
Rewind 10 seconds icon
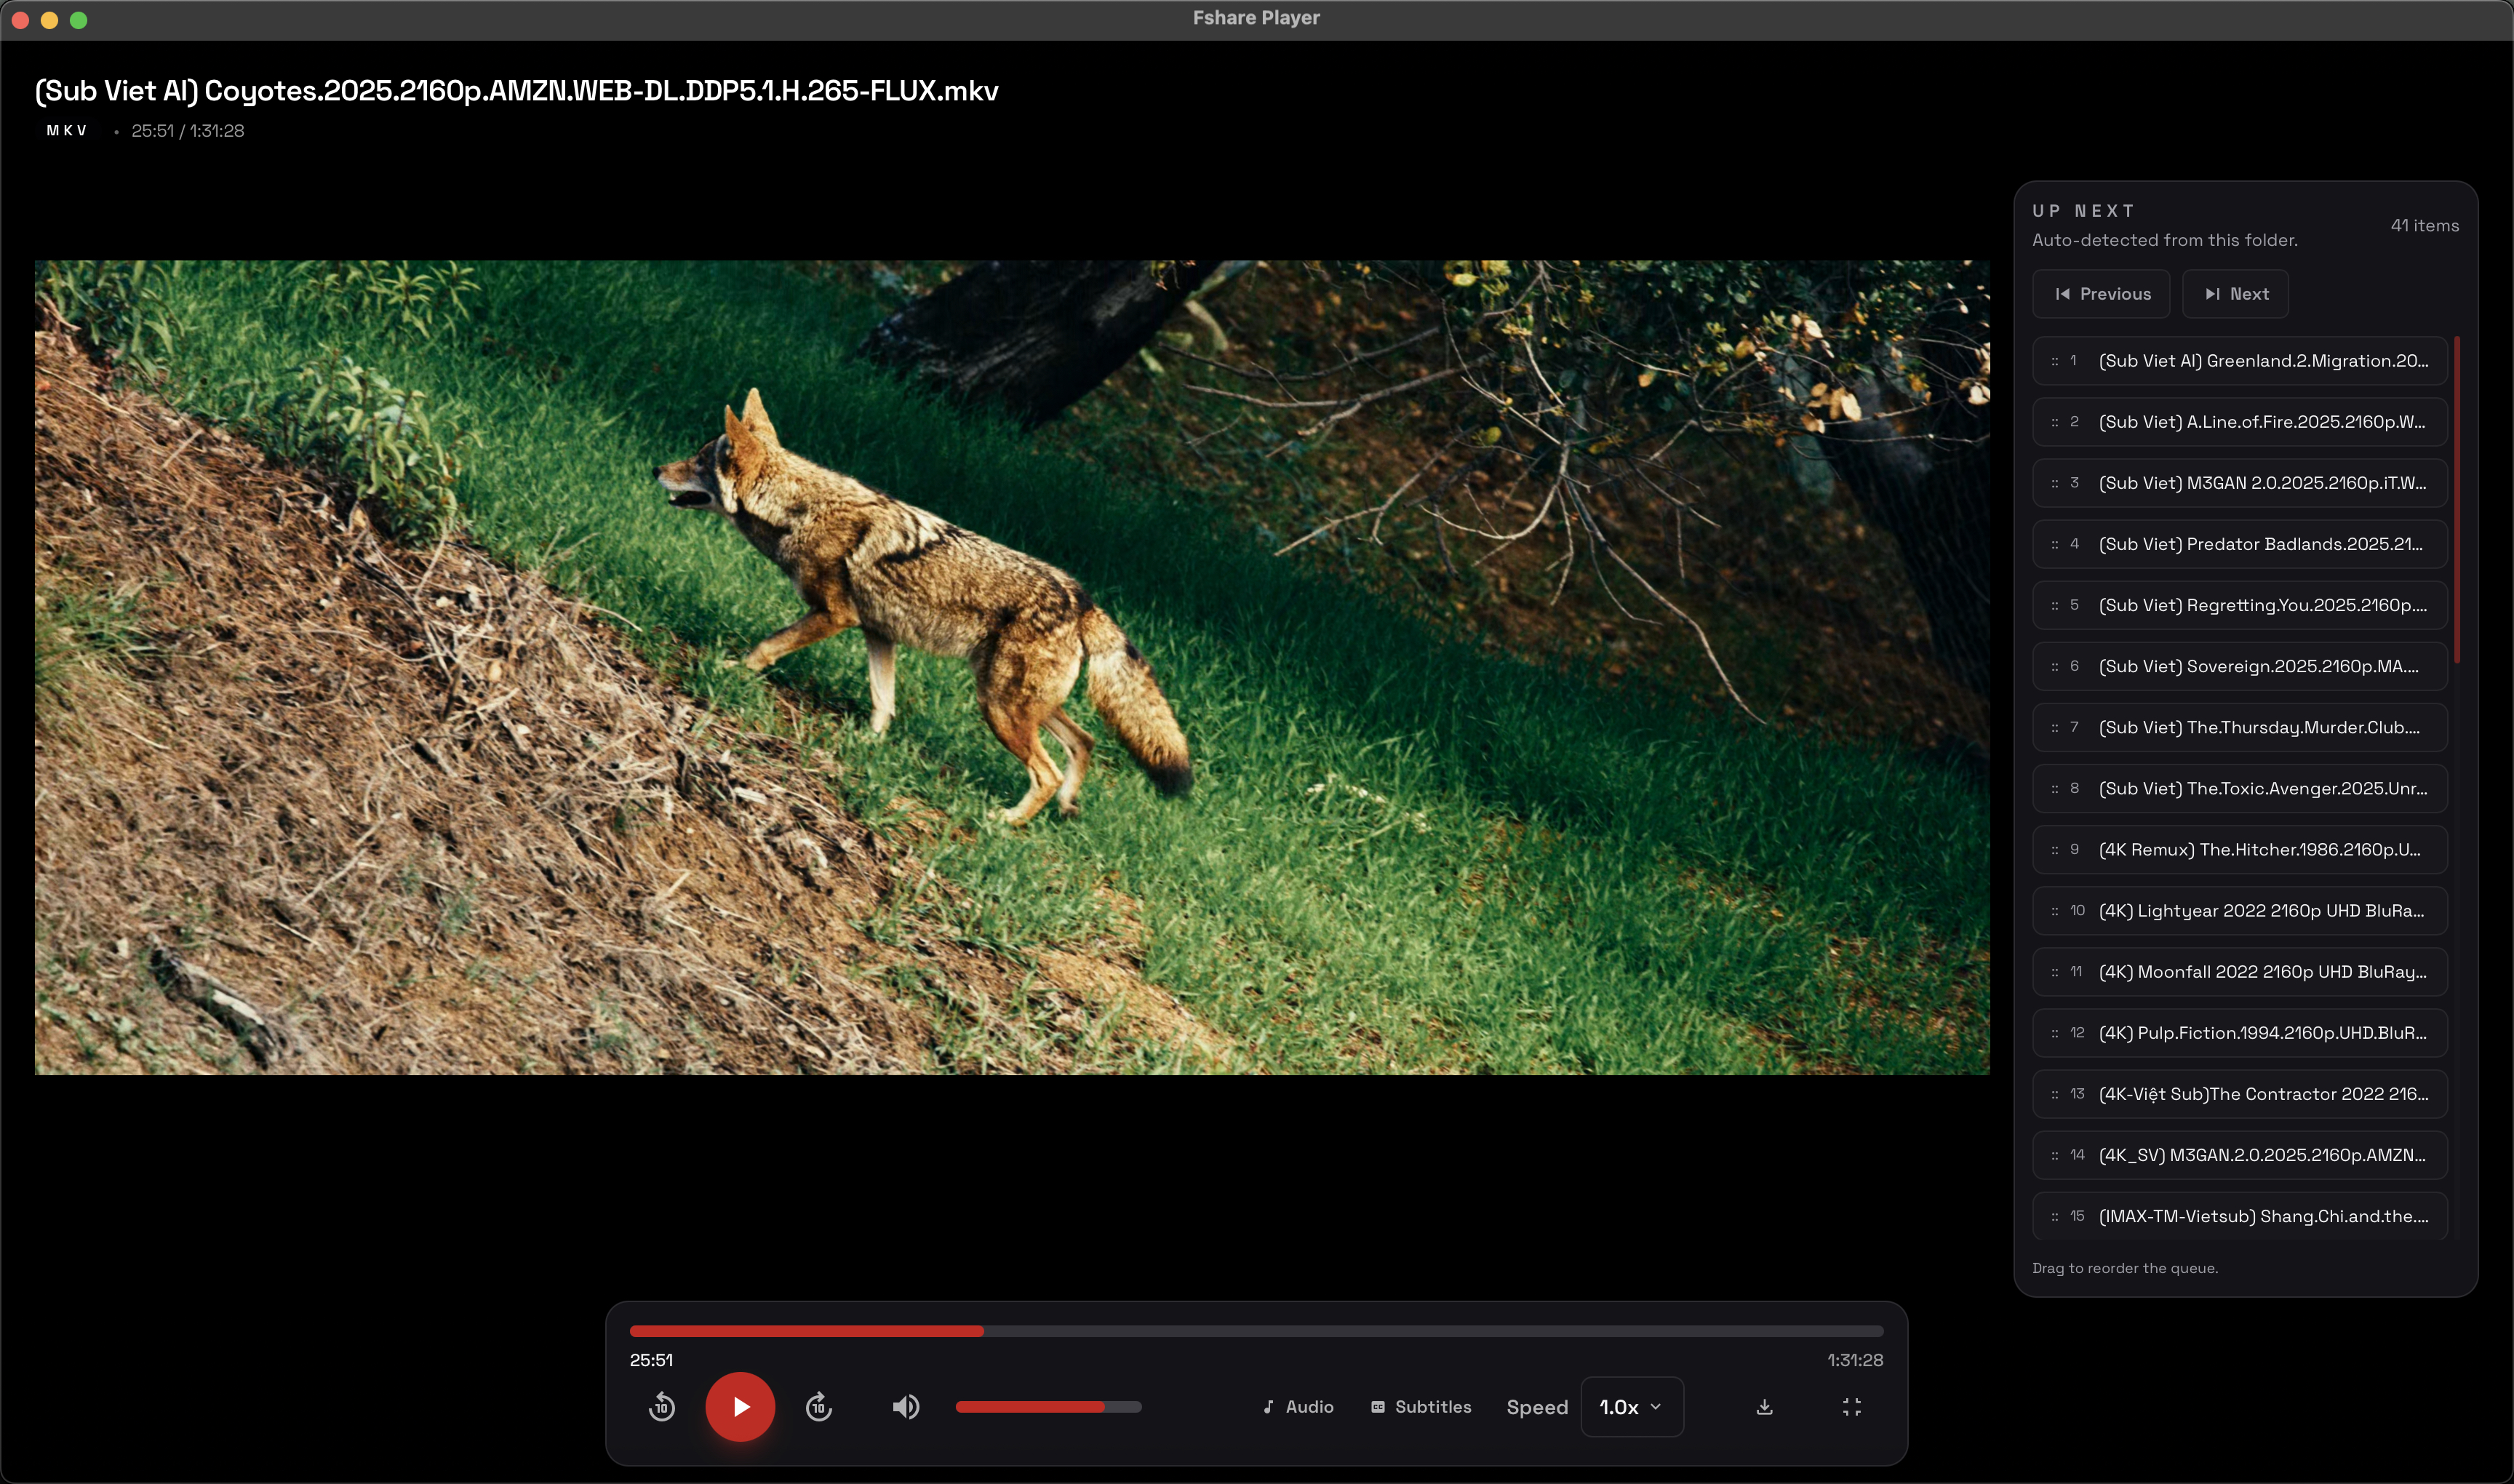coord(661,1407)
